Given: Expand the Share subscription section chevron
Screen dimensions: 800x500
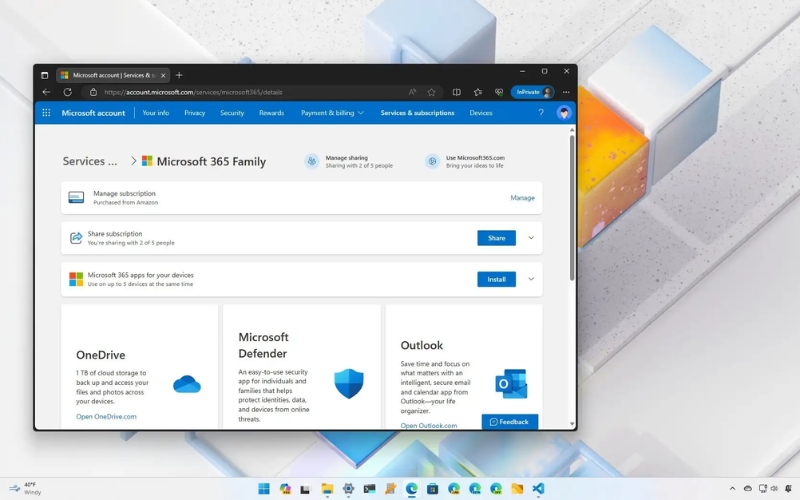Looking at the screenshot, I should [531, 238].
